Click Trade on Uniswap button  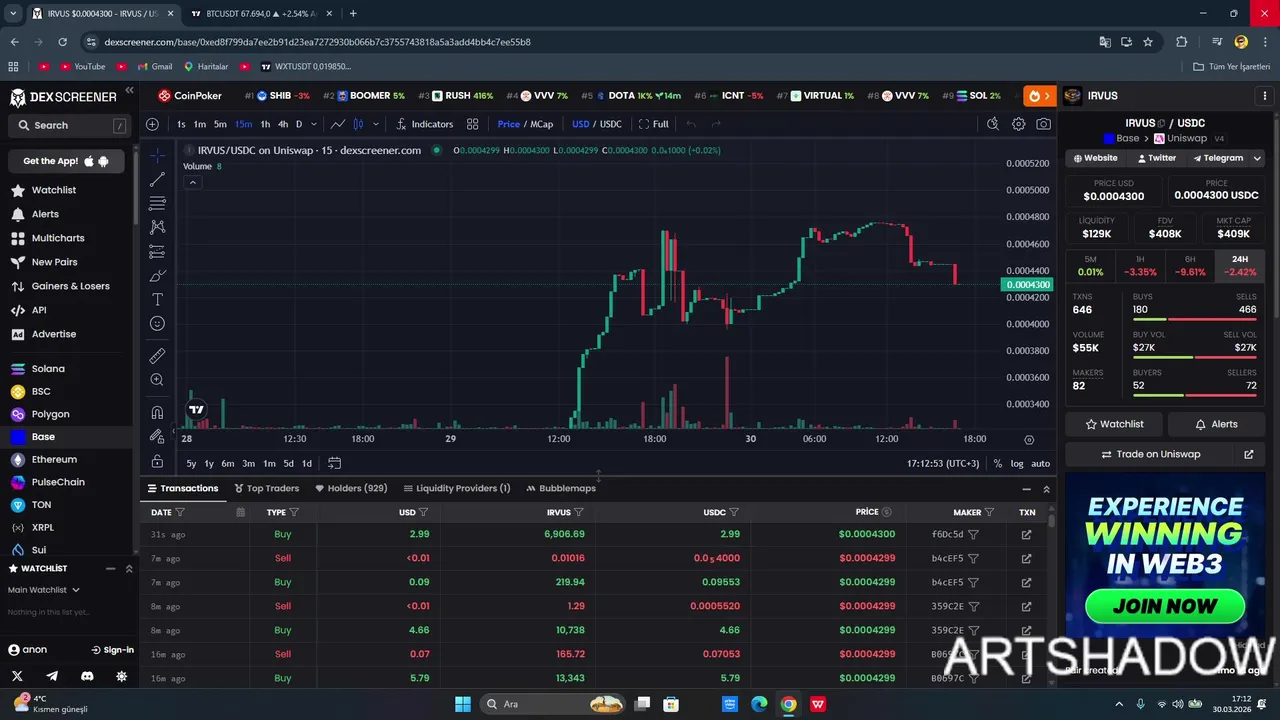[1149, 454]
